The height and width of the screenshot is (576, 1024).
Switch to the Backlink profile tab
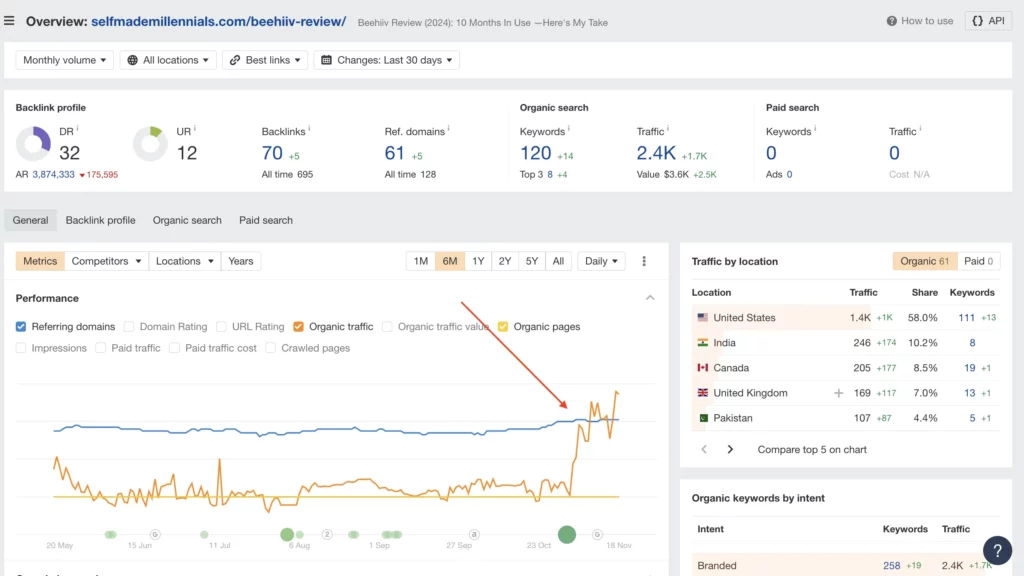coord(100,220)
